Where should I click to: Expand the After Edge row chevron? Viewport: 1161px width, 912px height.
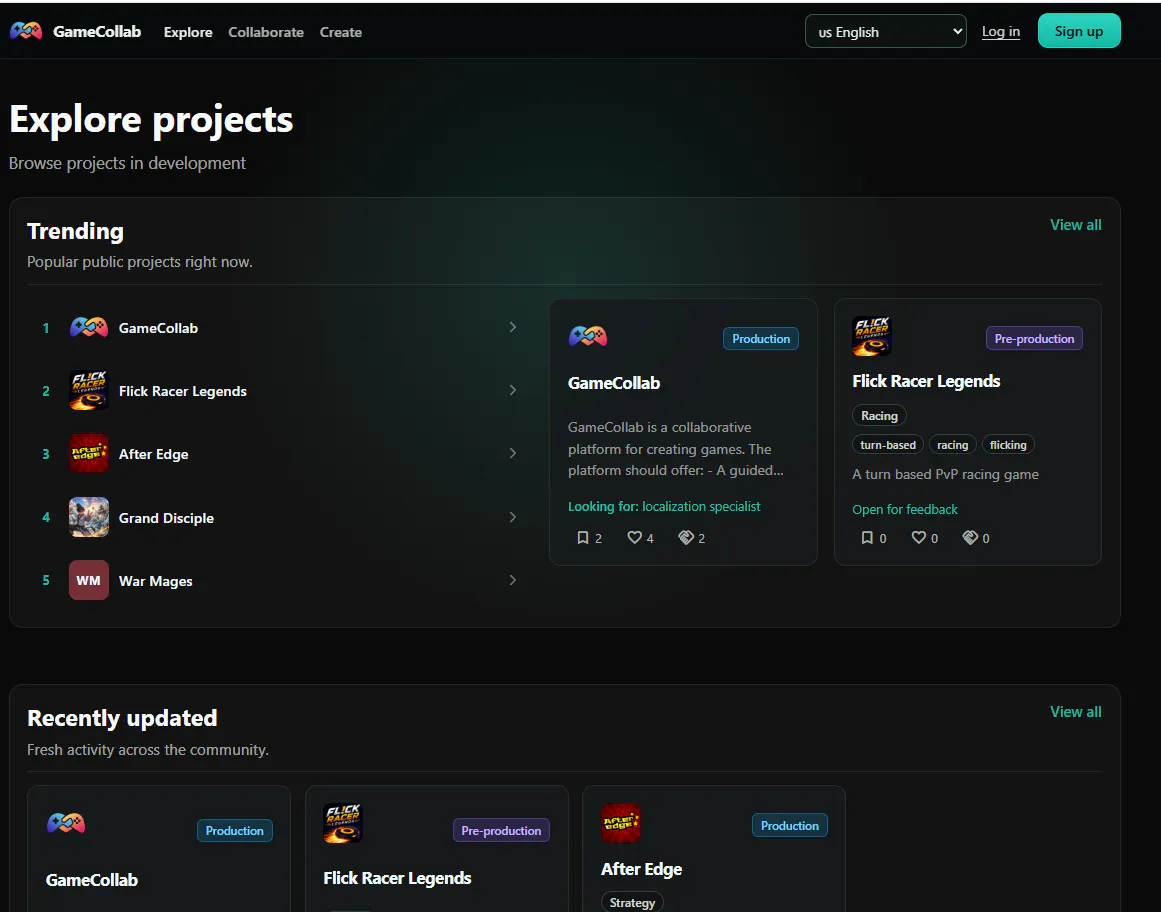pos(512,453)
